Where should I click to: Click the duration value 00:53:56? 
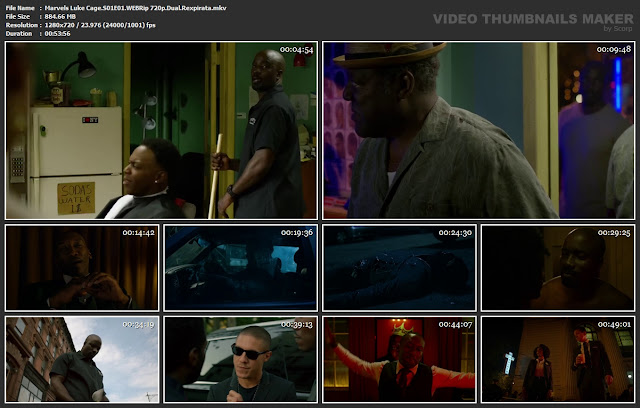(x=57, y=33)
